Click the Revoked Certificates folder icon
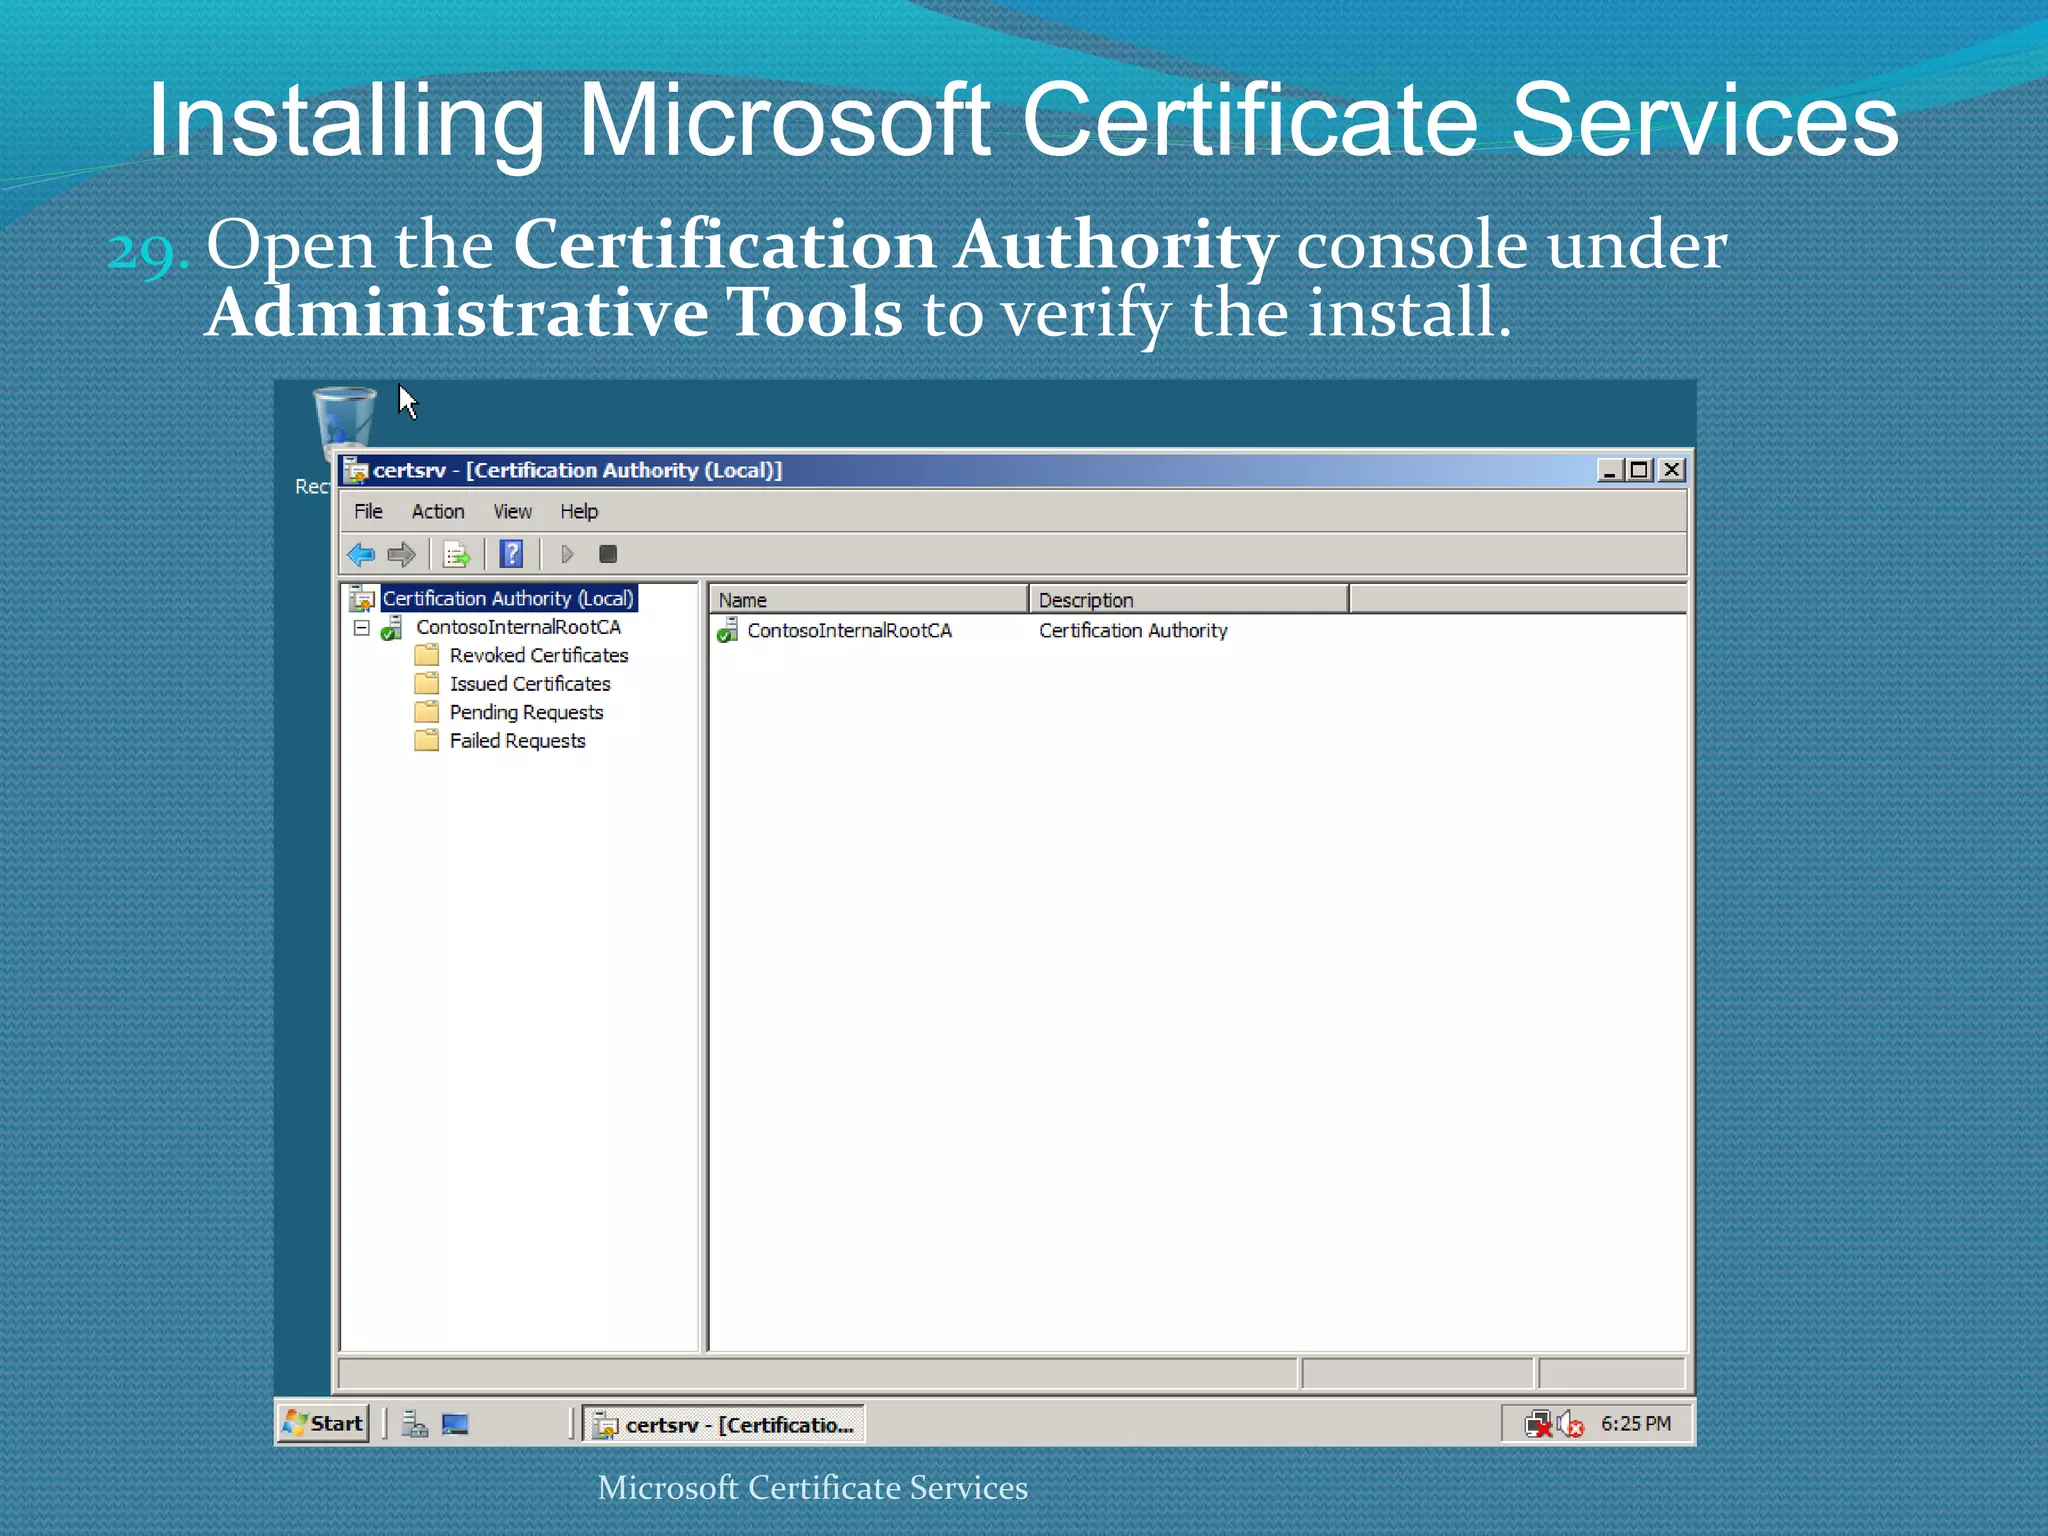 (427, 655)
